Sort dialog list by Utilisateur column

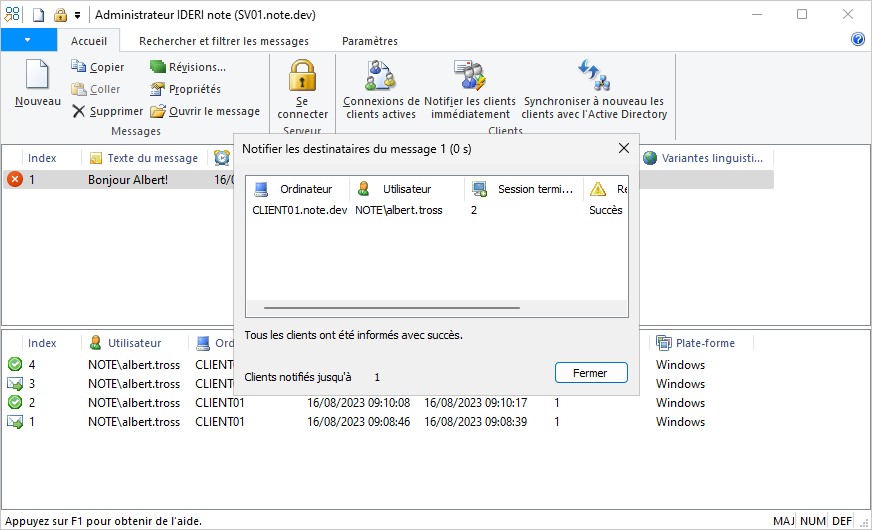[407, 189]
